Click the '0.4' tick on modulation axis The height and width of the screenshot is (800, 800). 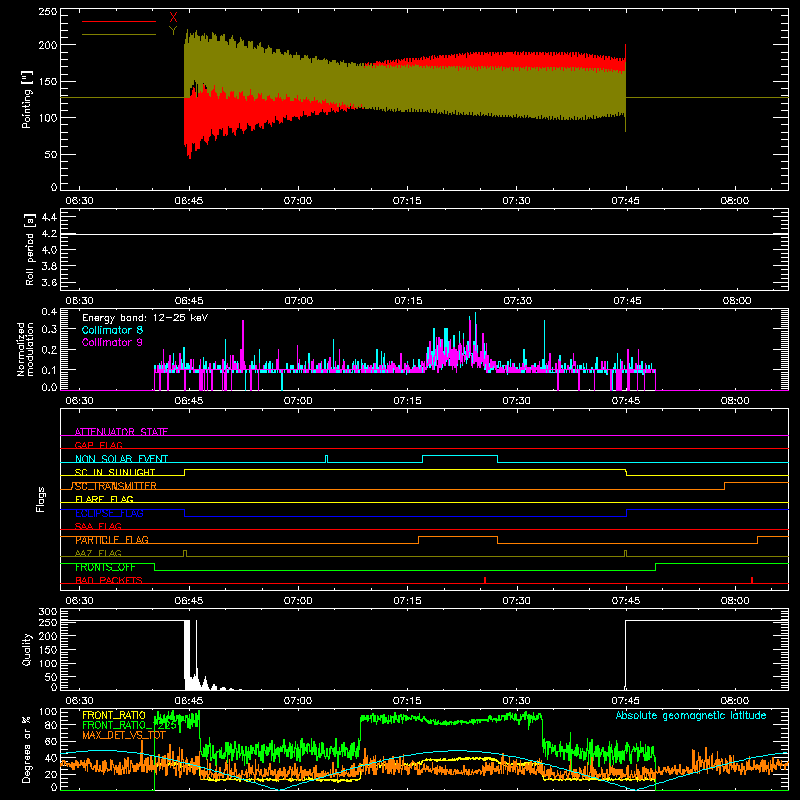click(48, 312)
